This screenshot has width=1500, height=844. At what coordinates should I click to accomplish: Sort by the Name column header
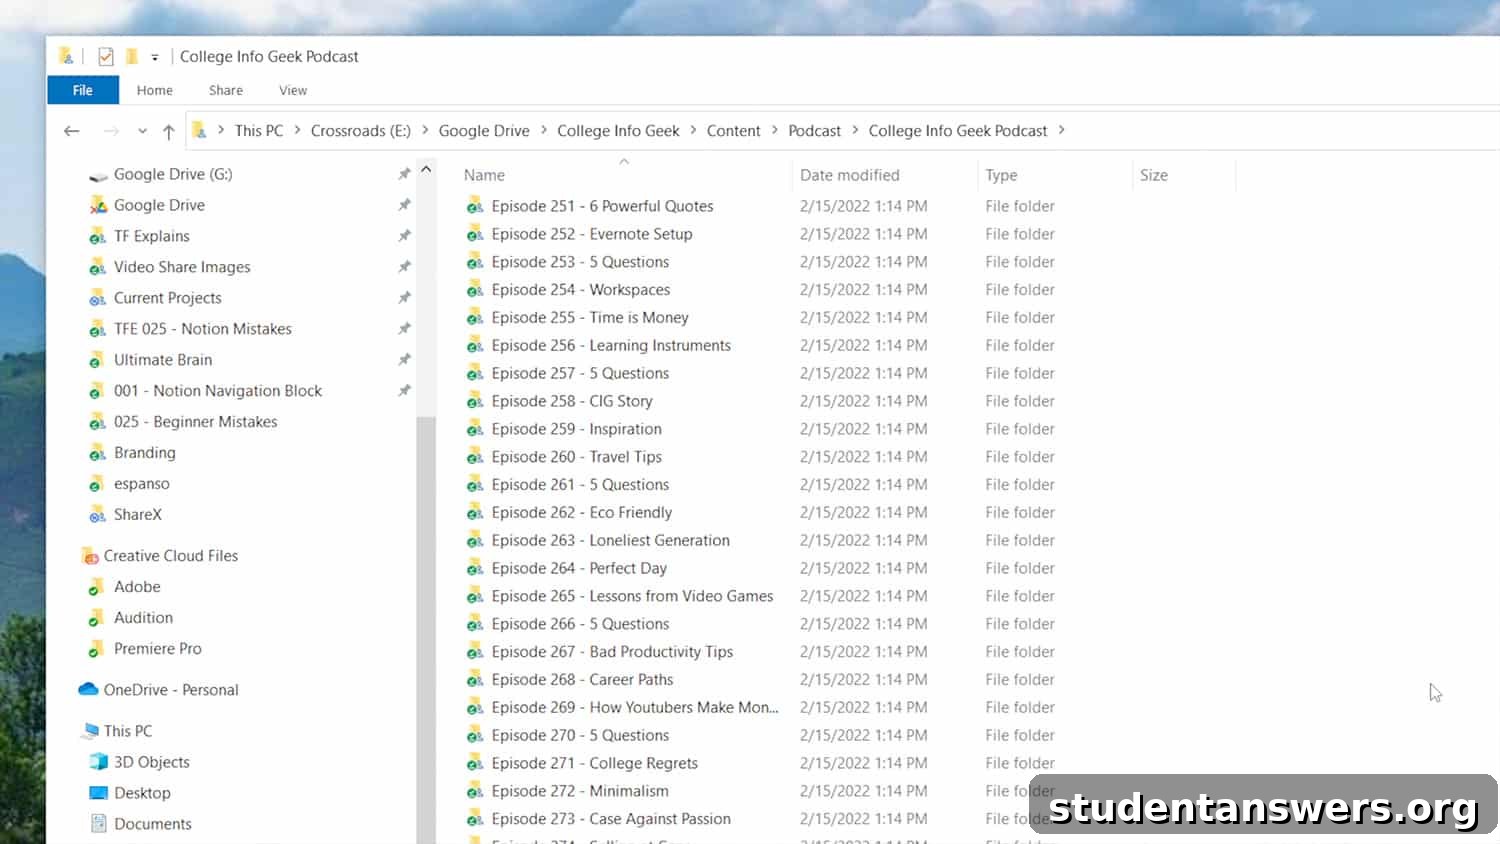484,175
